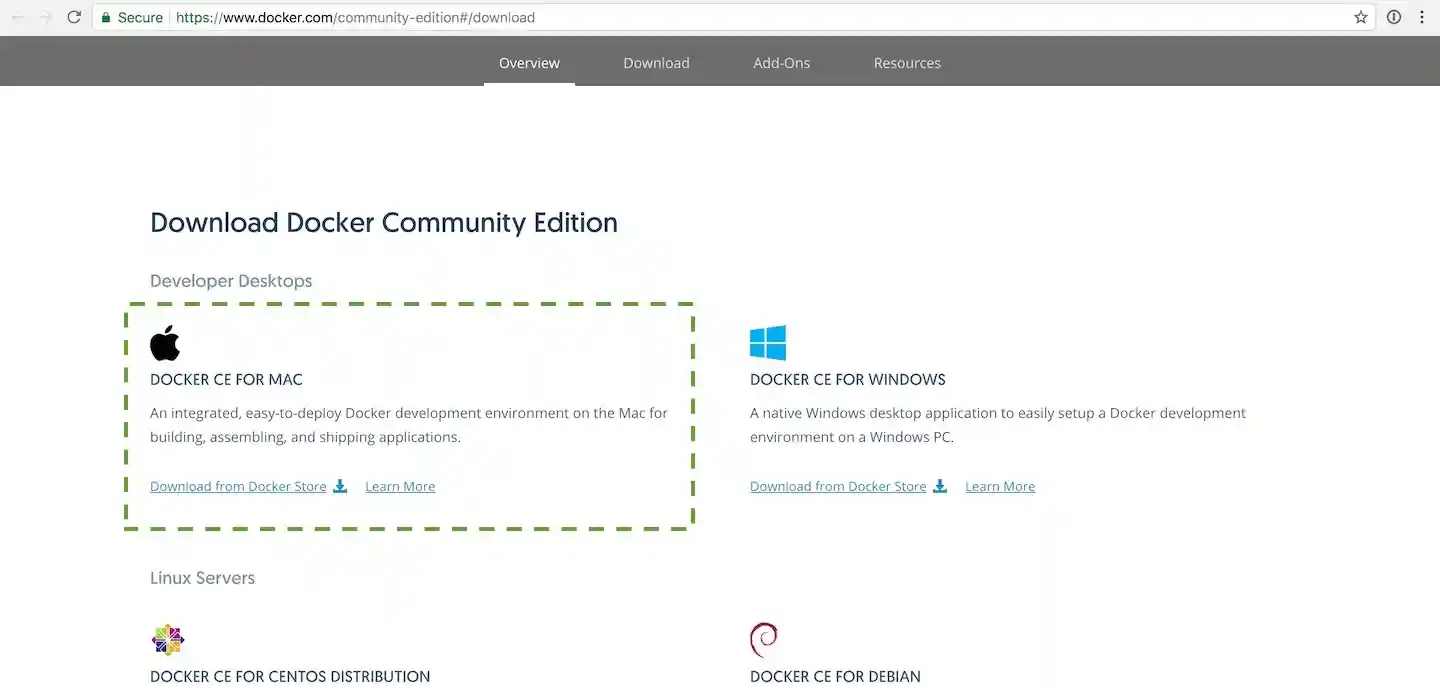Screen dimensions: 1440x689
Task: Open the Chrome three-dot menu
Action: click(1422, 17)
